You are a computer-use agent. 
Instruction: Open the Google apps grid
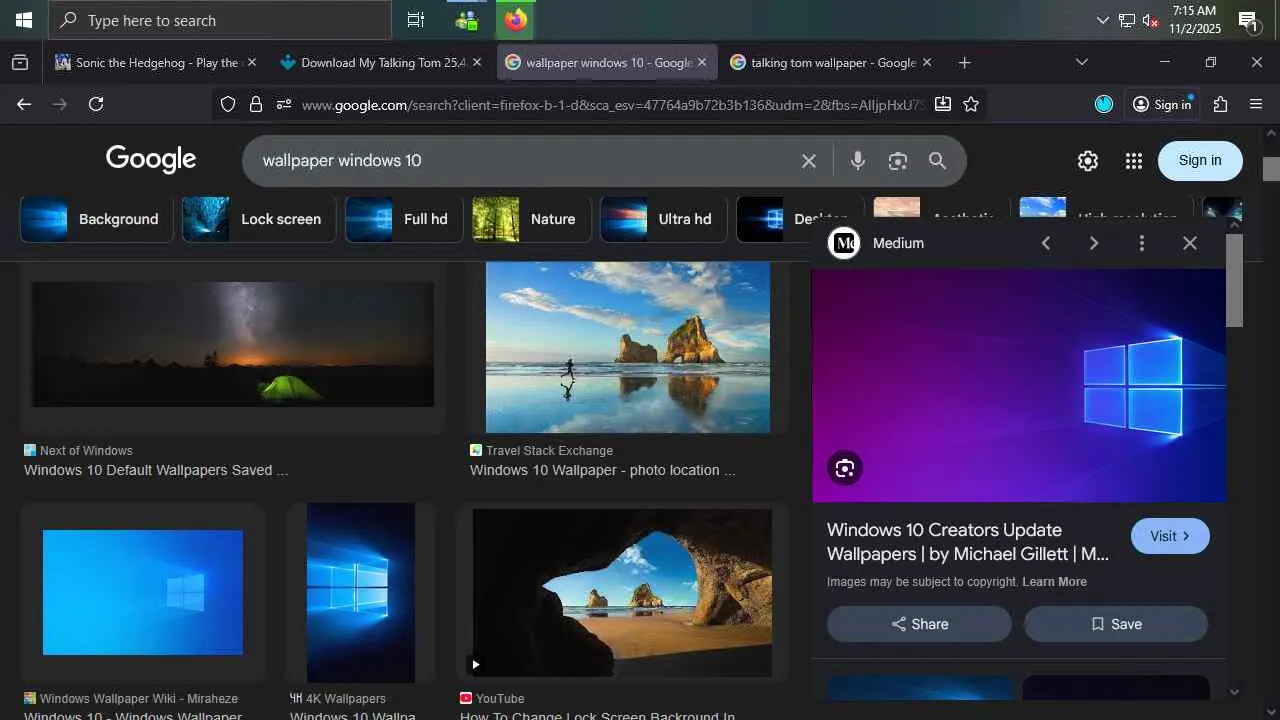tap(1133, 161)
